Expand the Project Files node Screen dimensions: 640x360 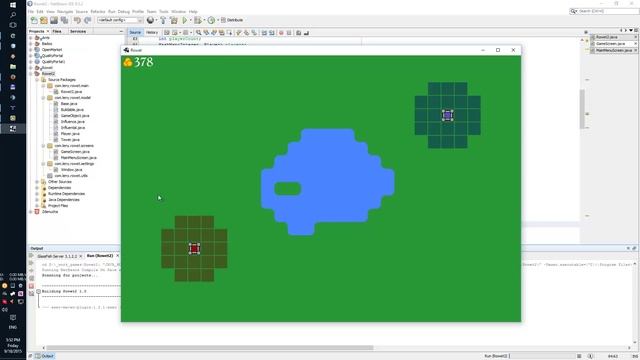pyautogui.click(x=37, y=206)
